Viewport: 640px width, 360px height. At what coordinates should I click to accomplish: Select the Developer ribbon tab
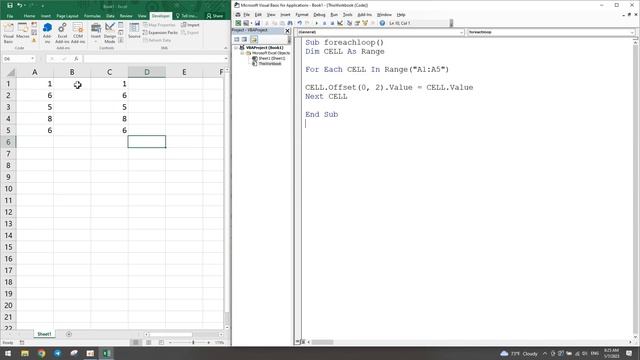click(x=160, y=16)
